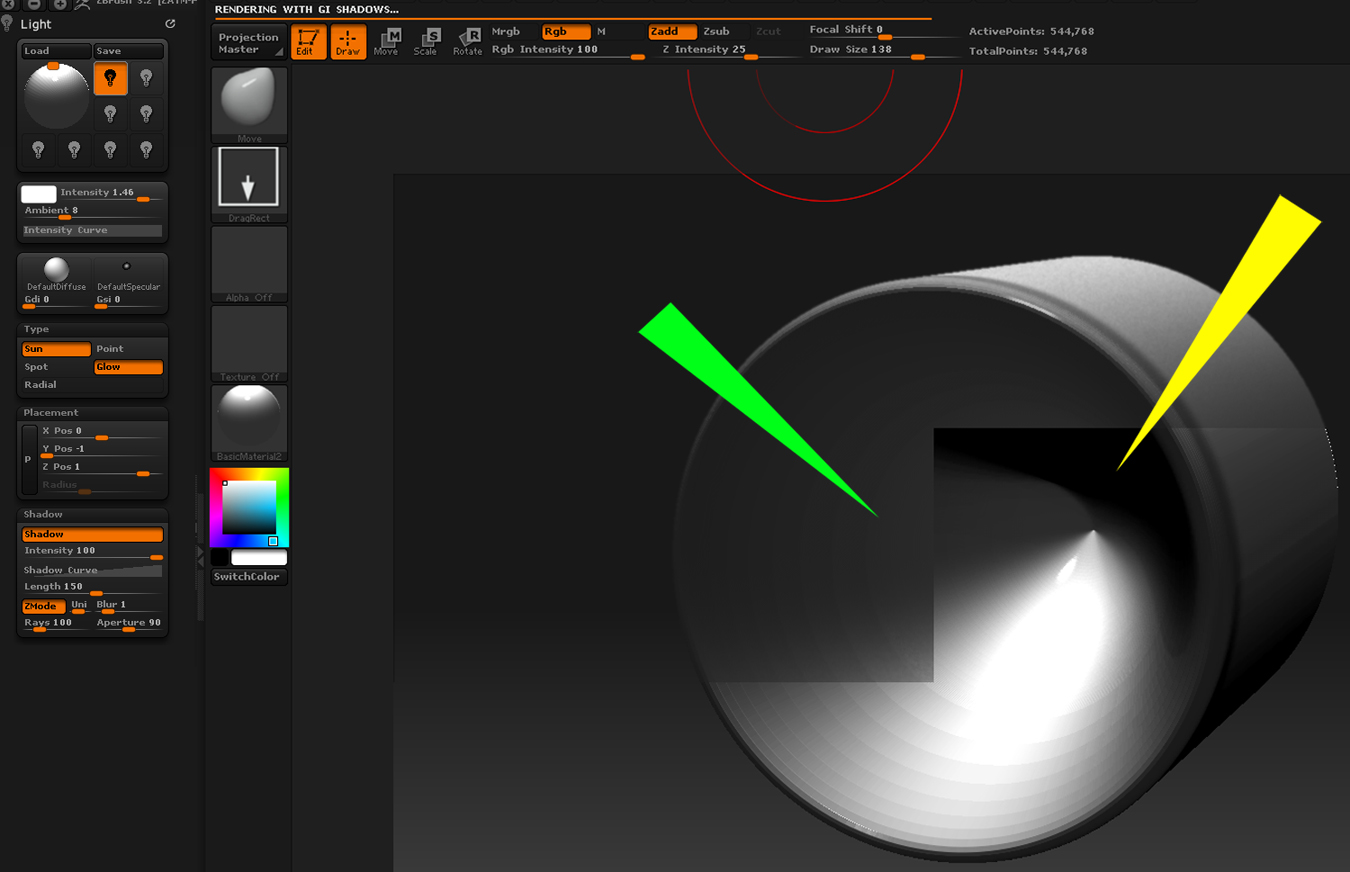Adjust the light Intensity 1.46 slider

tap(110, 194)
